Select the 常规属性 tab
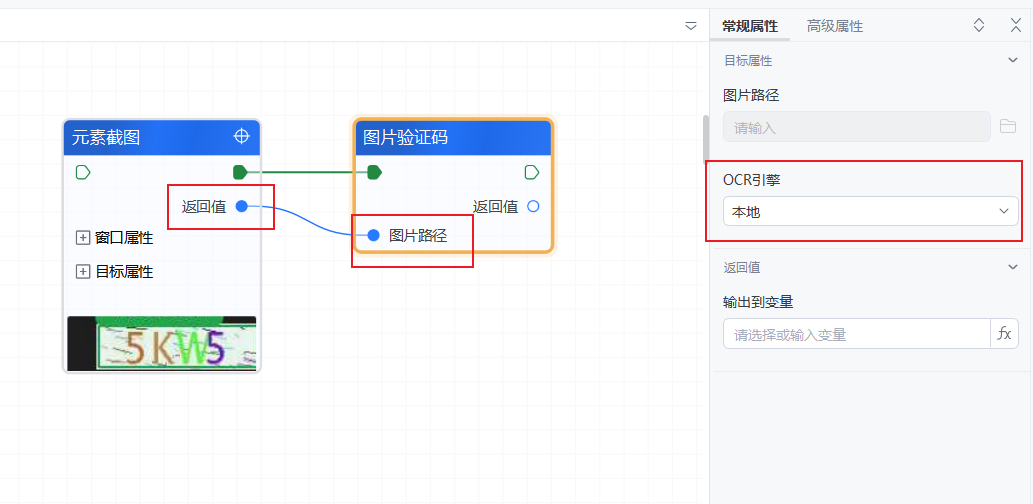 point(750,26)
